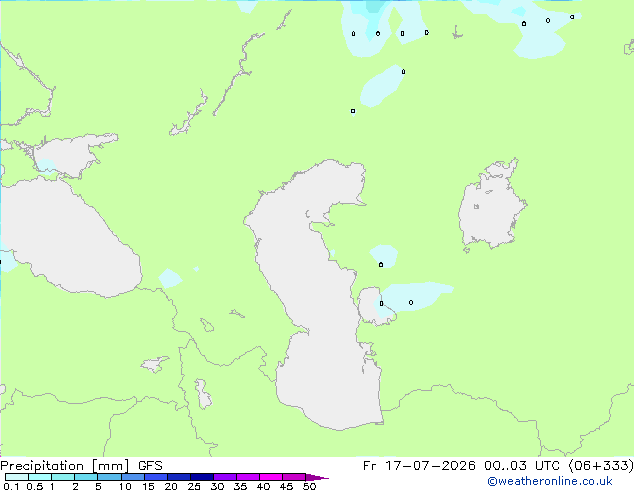Click the 'GFS' model label
This screenshot has width=634, height=490.
tap(150, 466)
